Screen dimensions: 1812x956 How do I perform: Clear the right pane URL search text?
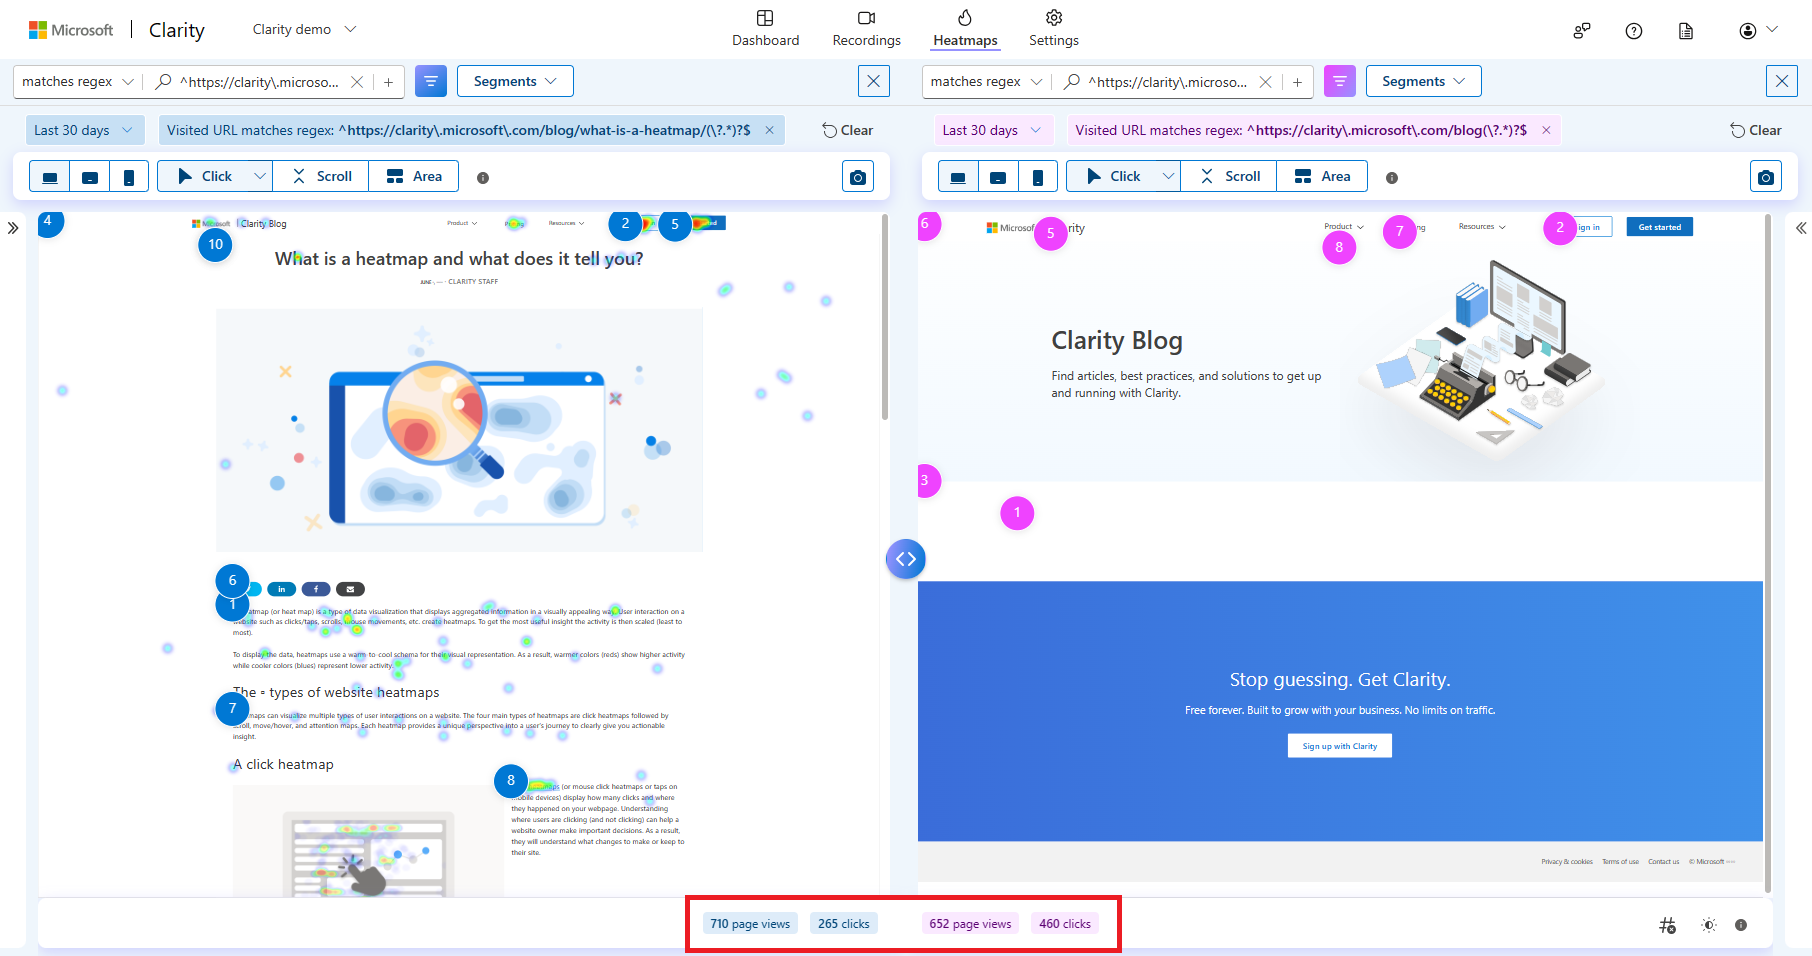coord(1265,82)
